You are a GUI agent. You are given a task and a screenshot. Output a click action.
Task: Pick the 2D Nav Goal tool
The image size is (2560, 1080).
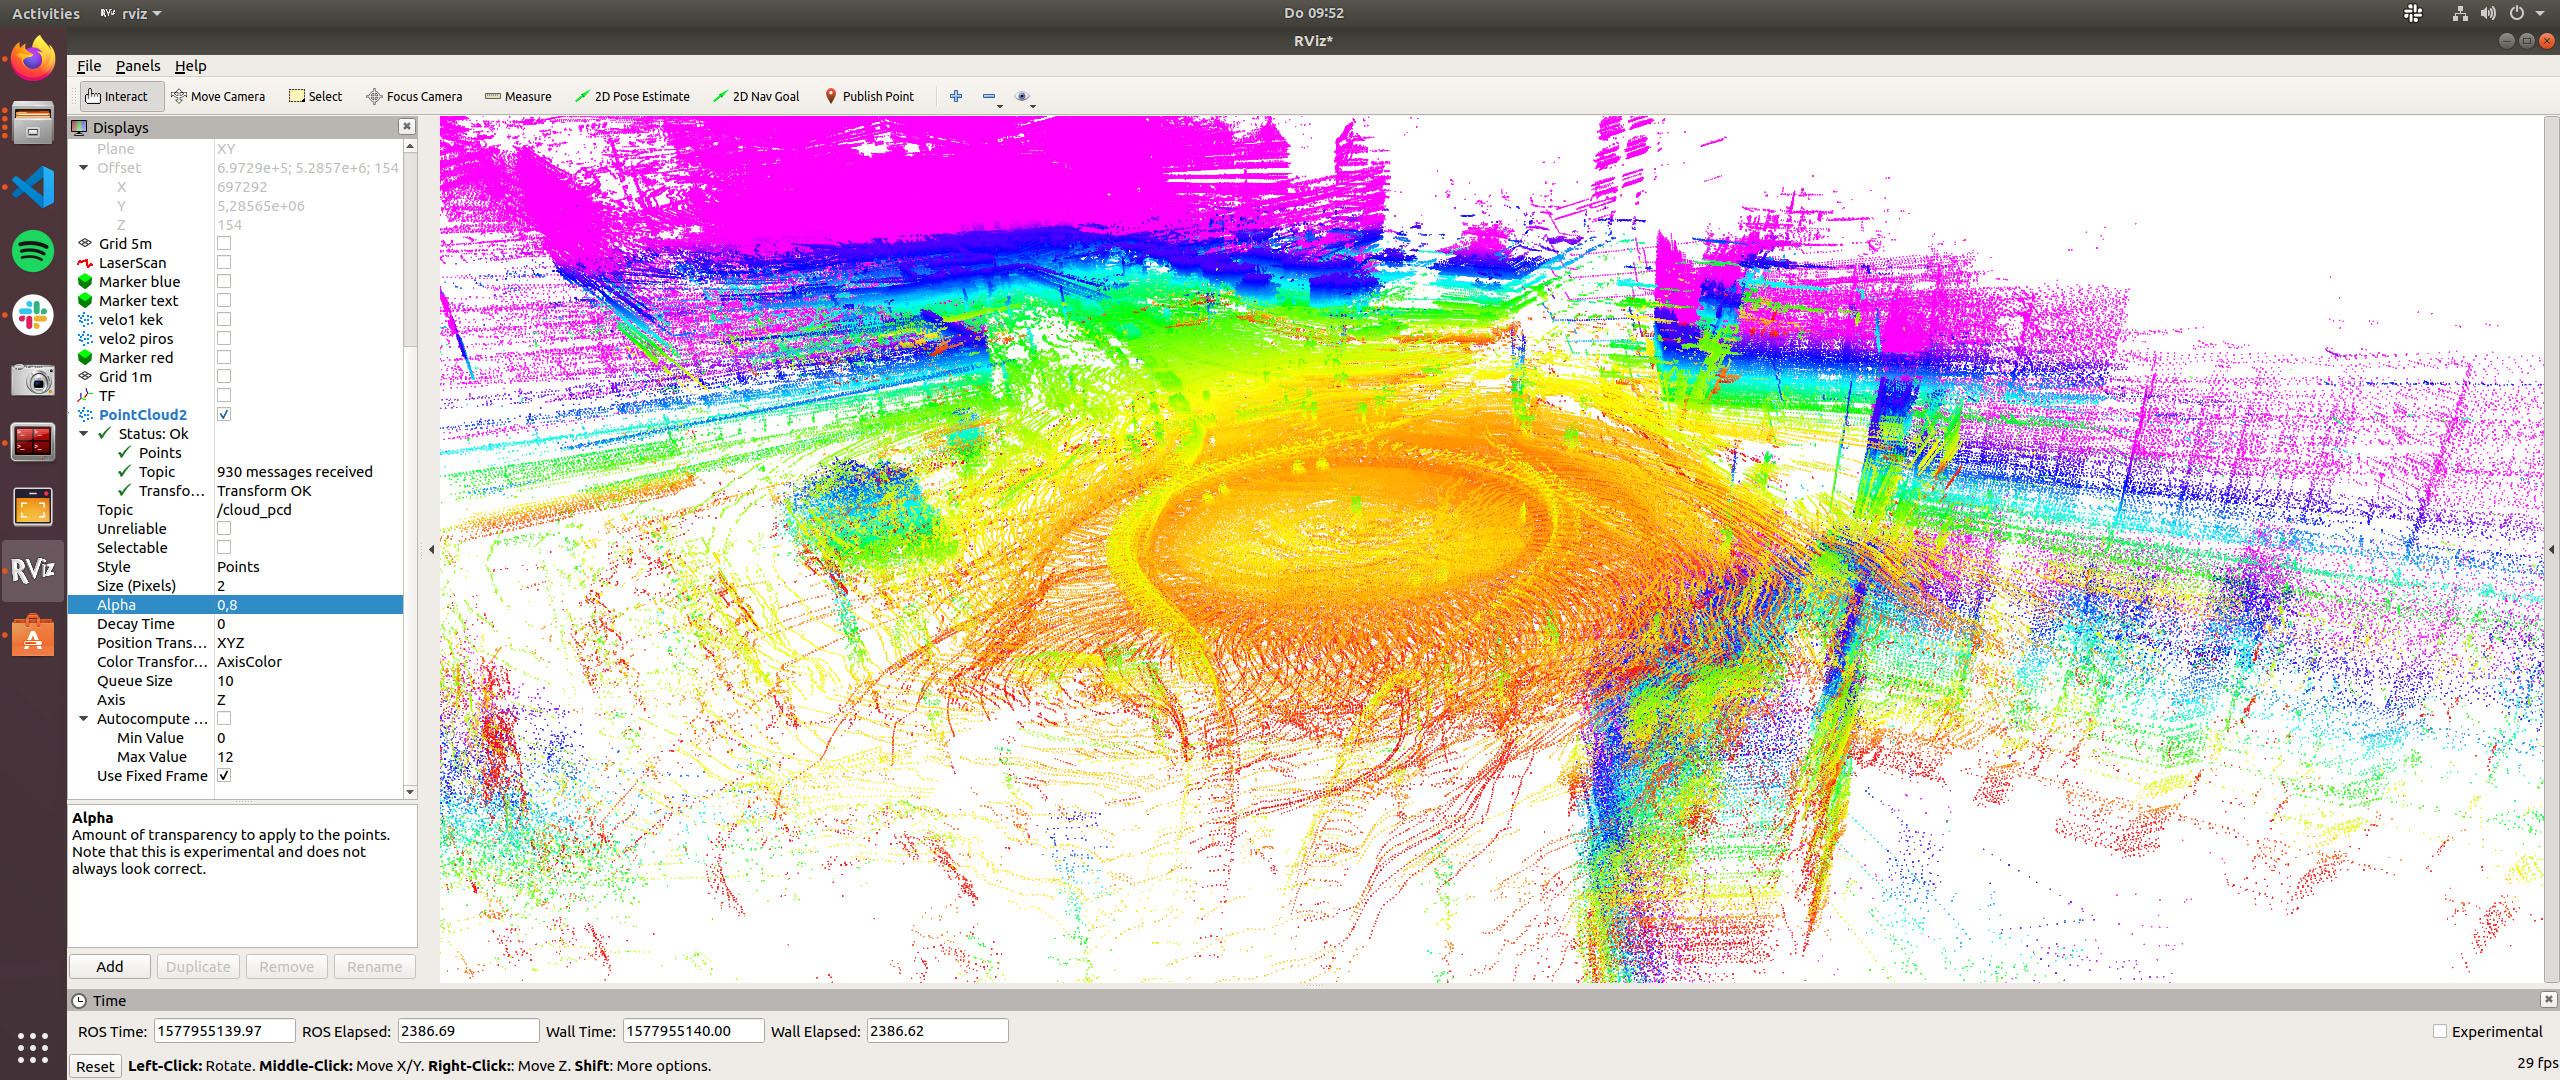point(756,96)
